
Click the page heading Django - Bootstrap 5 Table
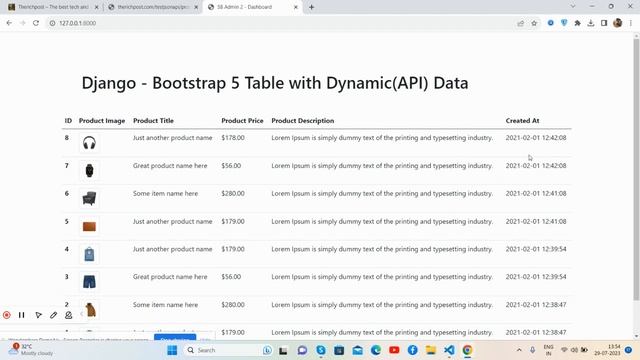coord(275,83)
